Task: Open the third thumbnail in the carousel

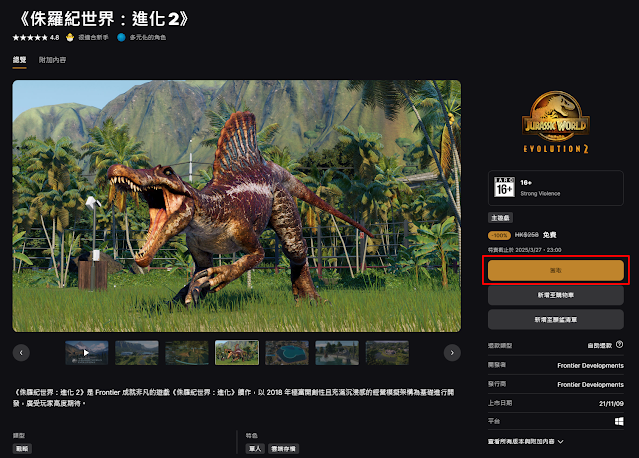Action: pos(187,352)
